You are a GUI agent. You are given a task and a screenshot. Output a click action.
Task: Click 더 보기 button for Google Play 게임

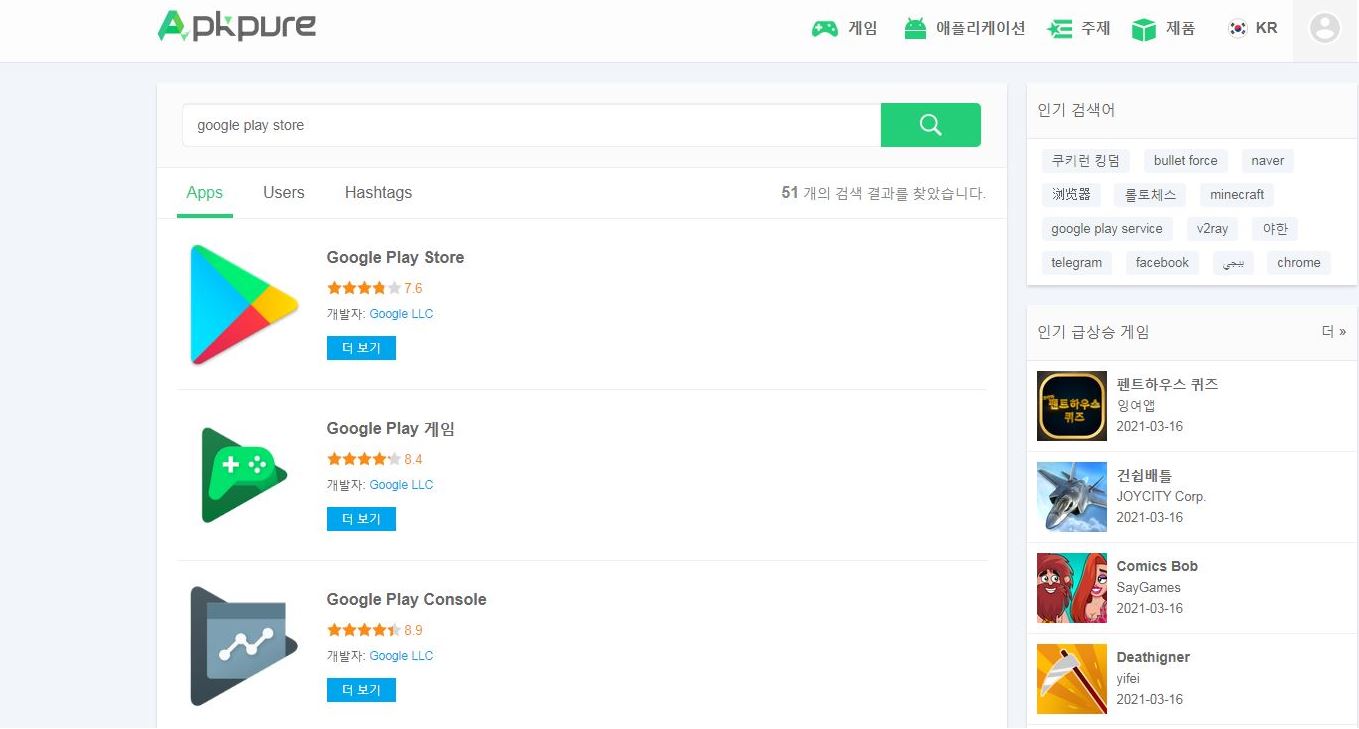tap(361, 519)
